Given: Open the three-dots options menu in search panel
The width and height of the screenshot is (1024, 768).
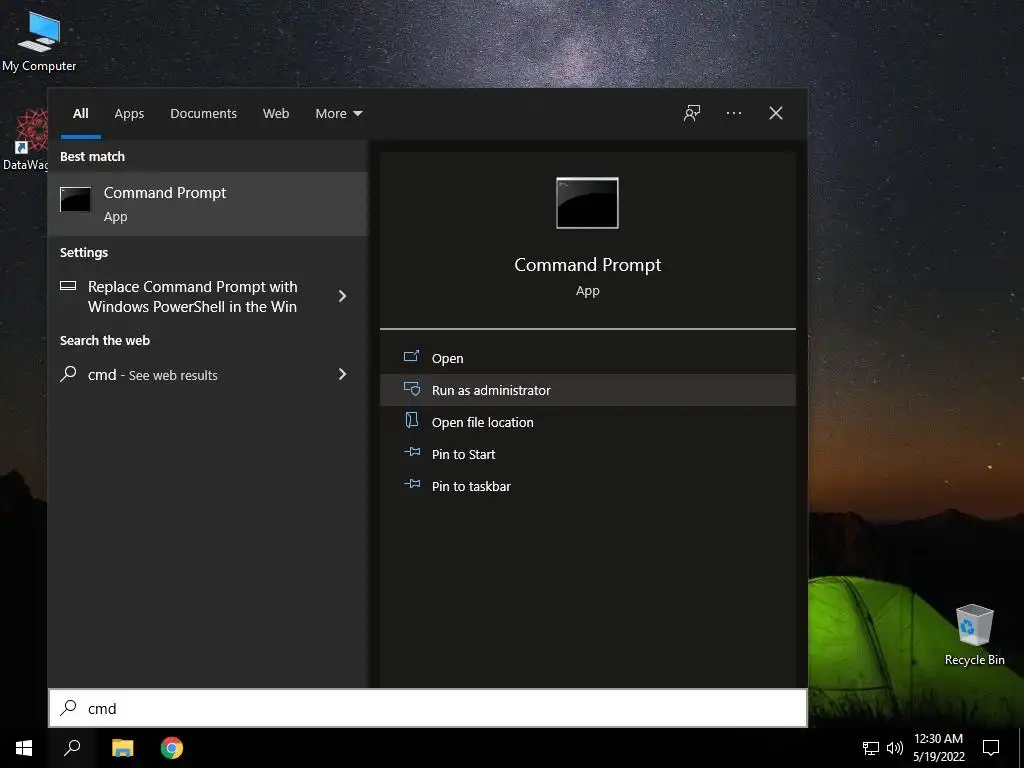Looking at the screenshot, I should point(733,114).
